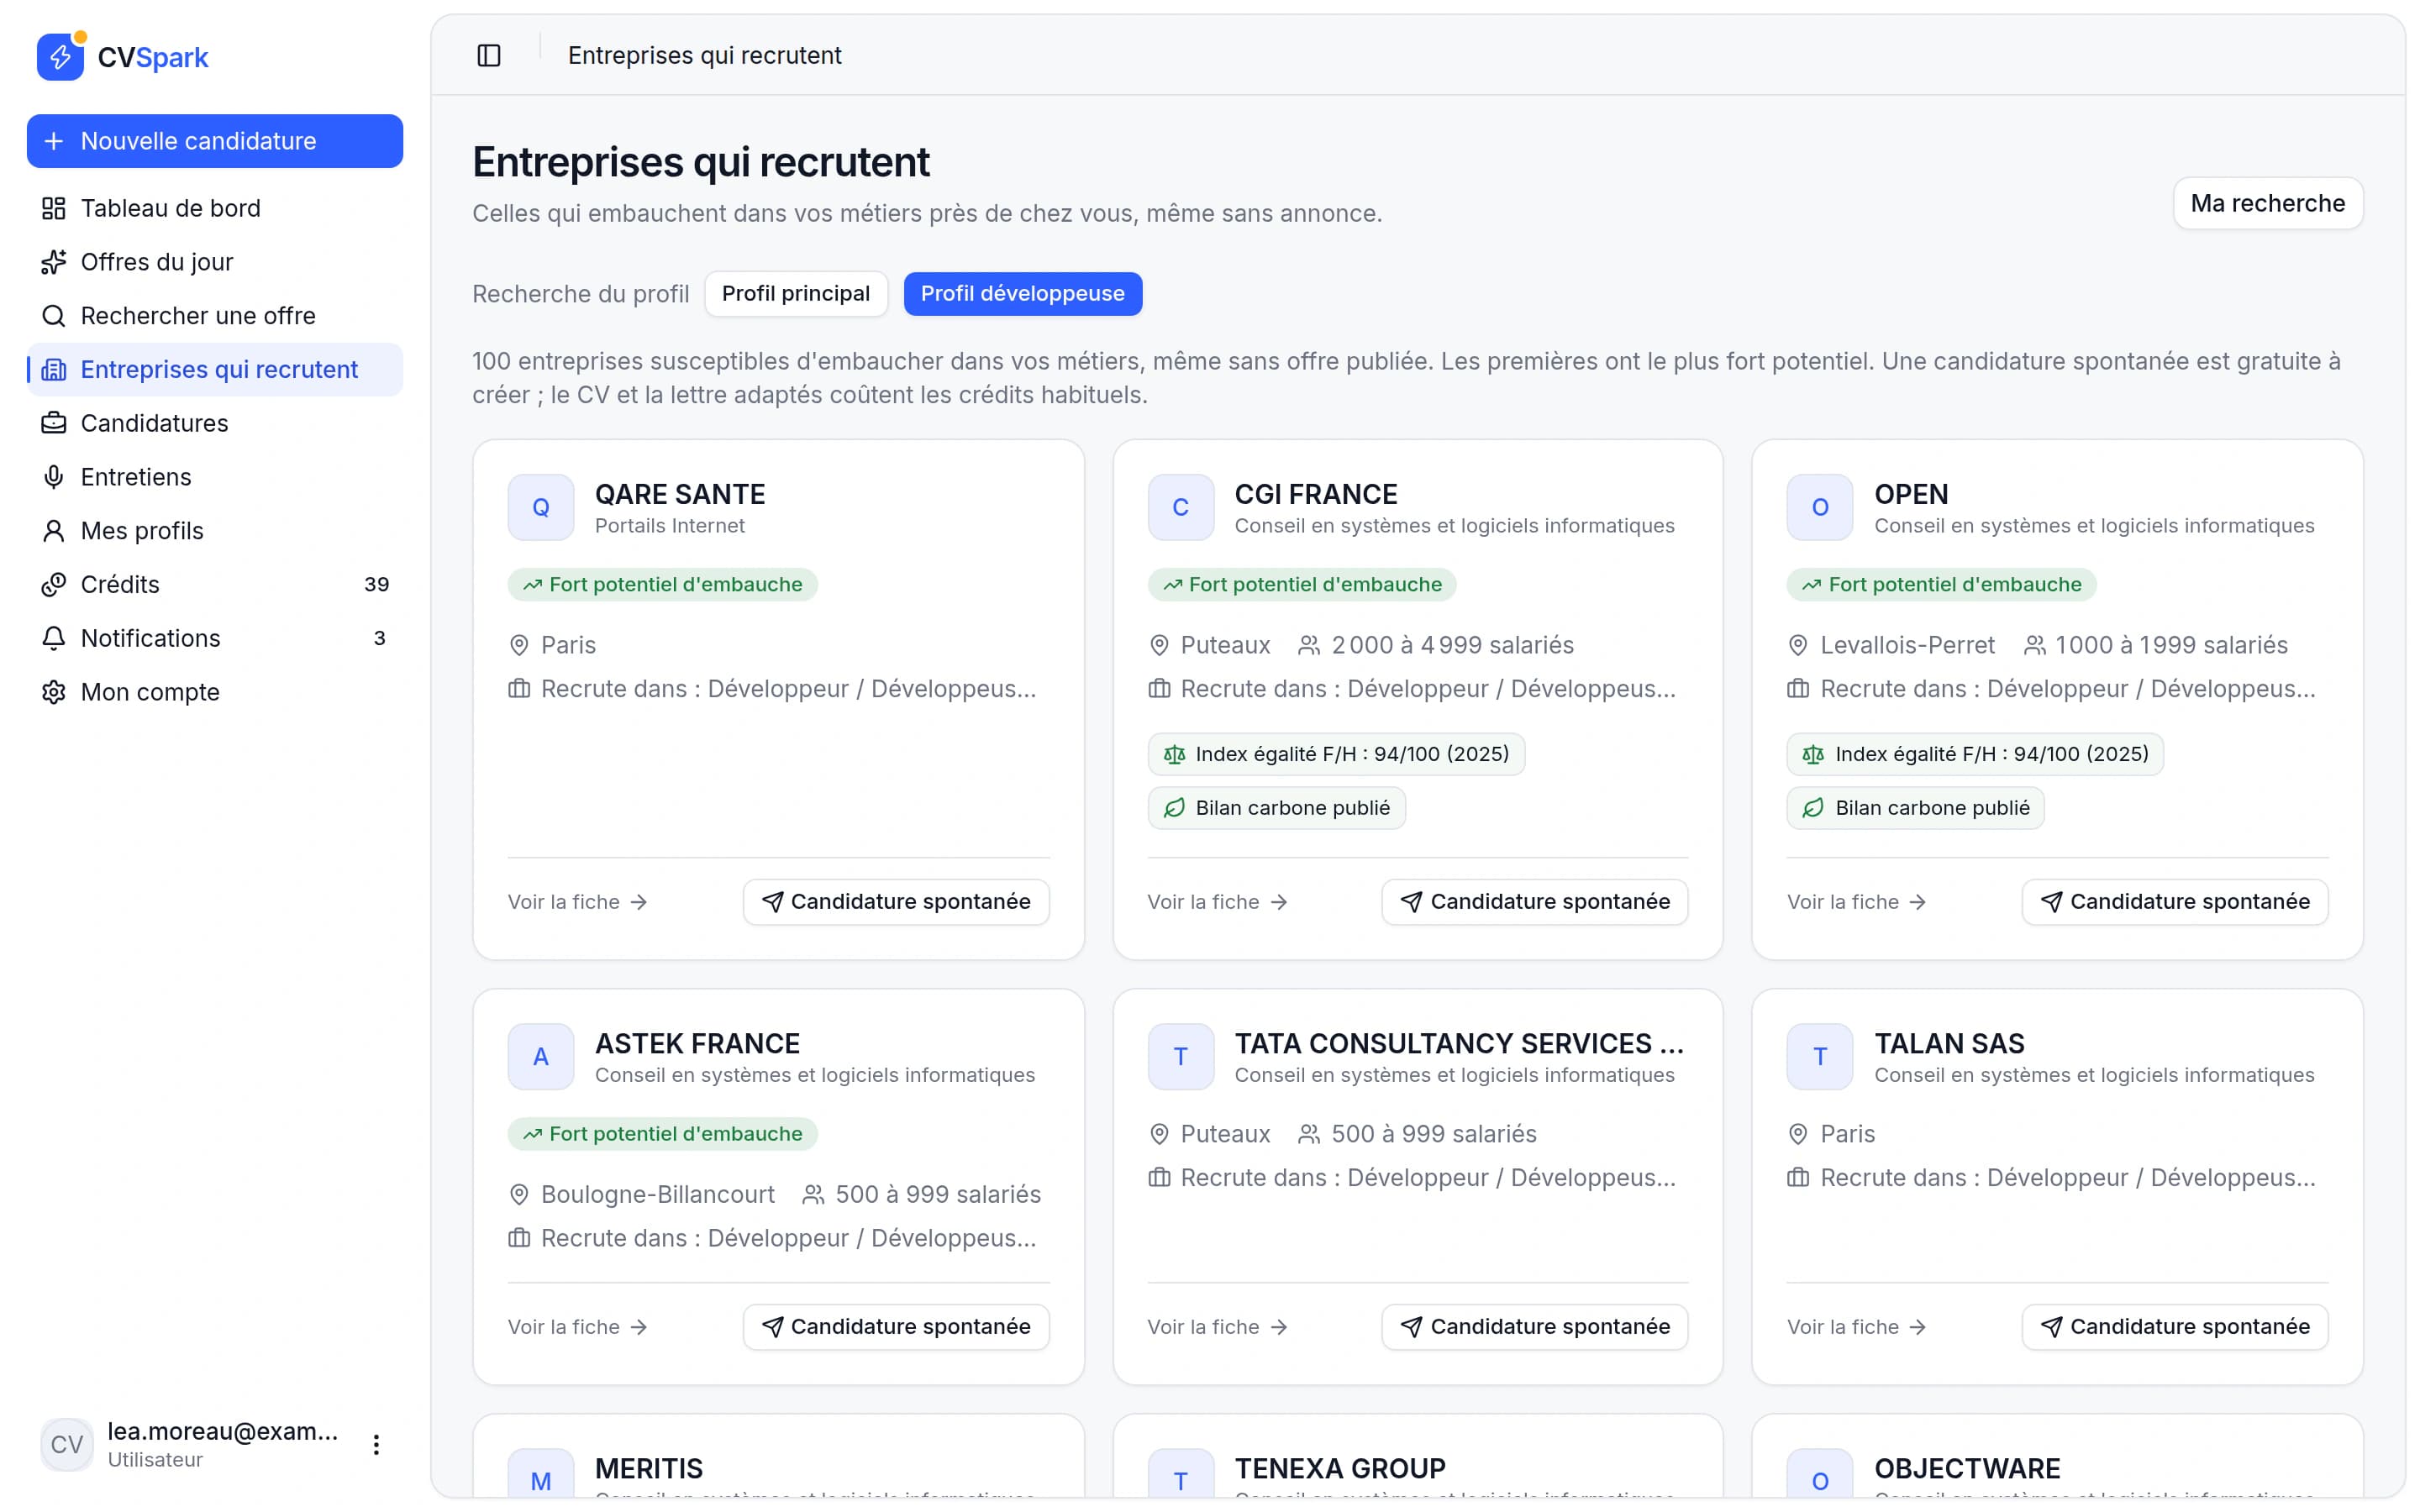Click the plus icon in Nouvelle candidature
The height and width of the screenshot is (1512, 2420).
point(54,141)
